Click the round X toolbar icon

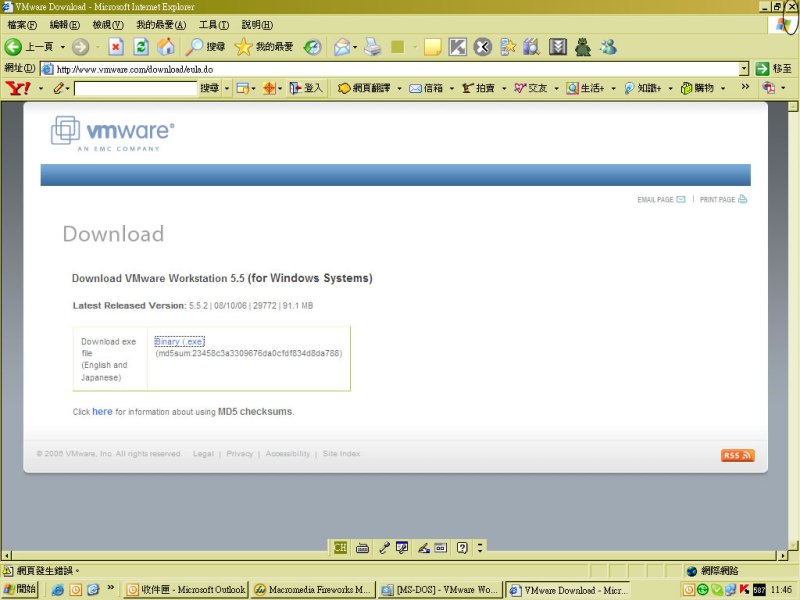pos(483,47)
